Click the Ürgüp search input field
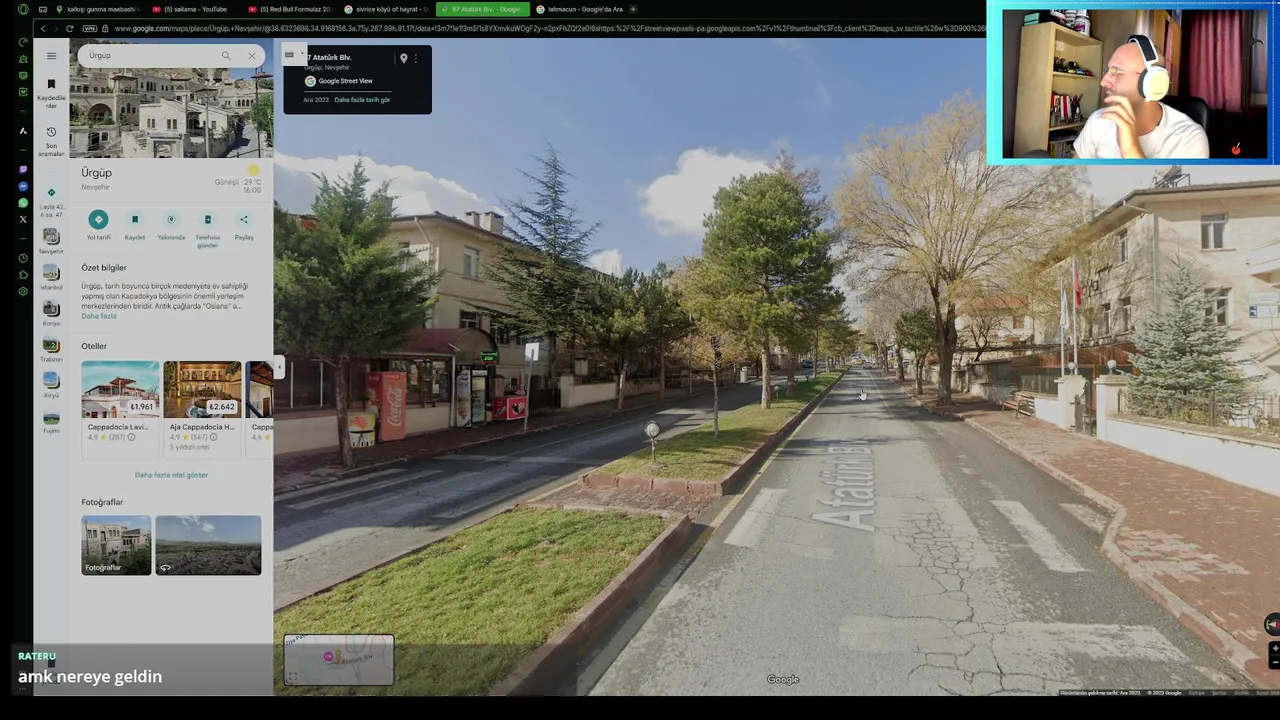This screenshot has height=720, width=1280. click(150, 56)
